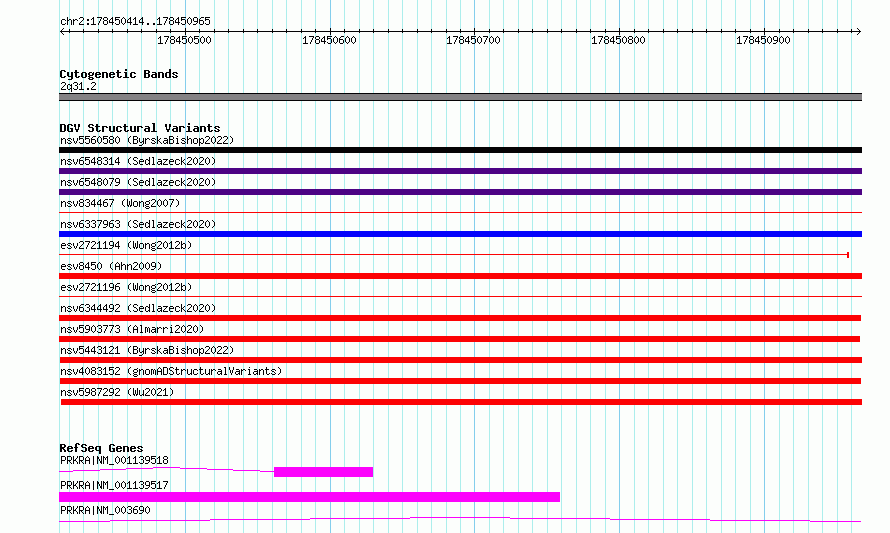Screen dimensions: 890x533
Task: Click the nsv5903773 (Almarri2020) label
Action: tap(132, 329)
